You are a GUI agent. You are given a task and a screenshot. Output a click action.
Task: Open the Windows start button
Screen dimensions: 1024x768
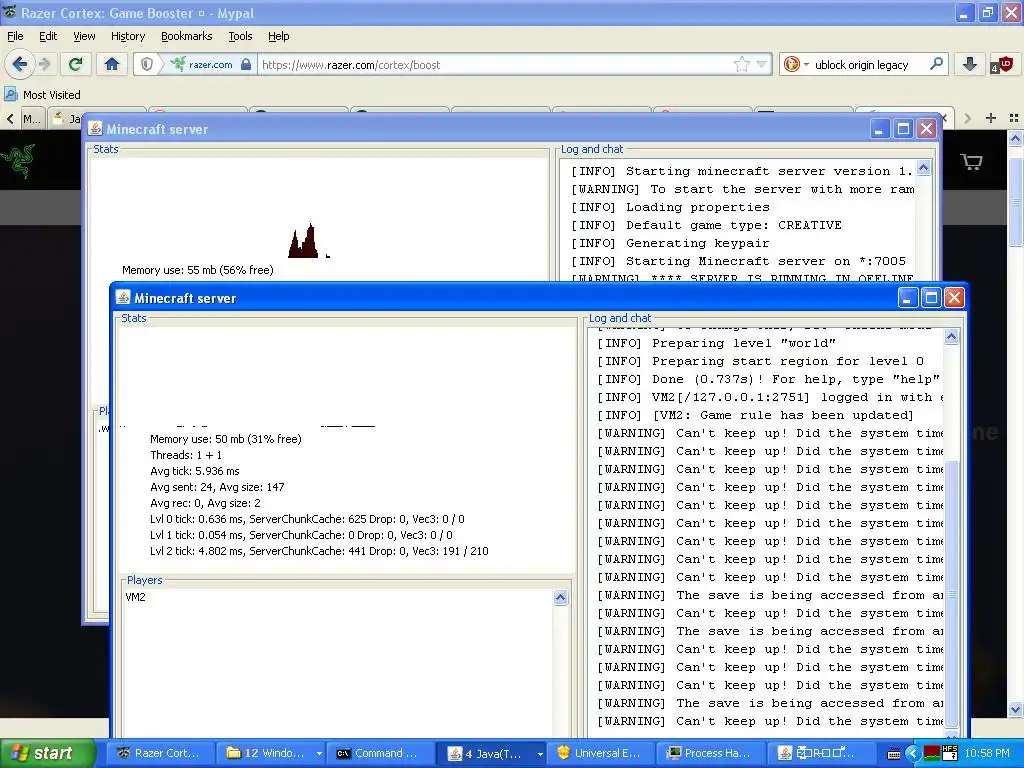click(x=48, y=753)
